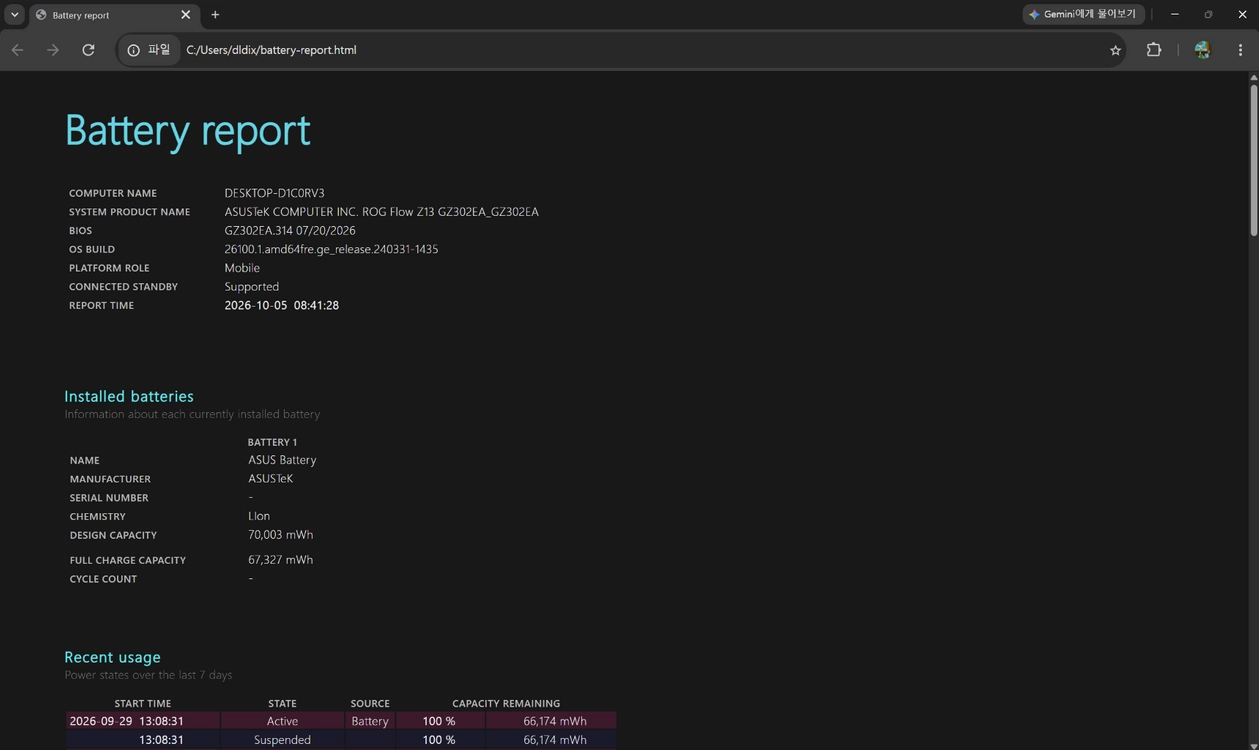Click the battery name ASUS Battery

282,460
